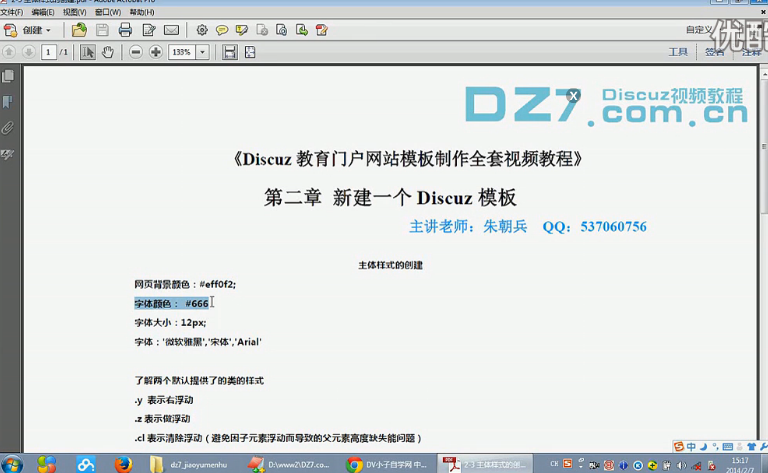Click the Open file folder icon
This screenshot has height=473, width=768.
79,30
